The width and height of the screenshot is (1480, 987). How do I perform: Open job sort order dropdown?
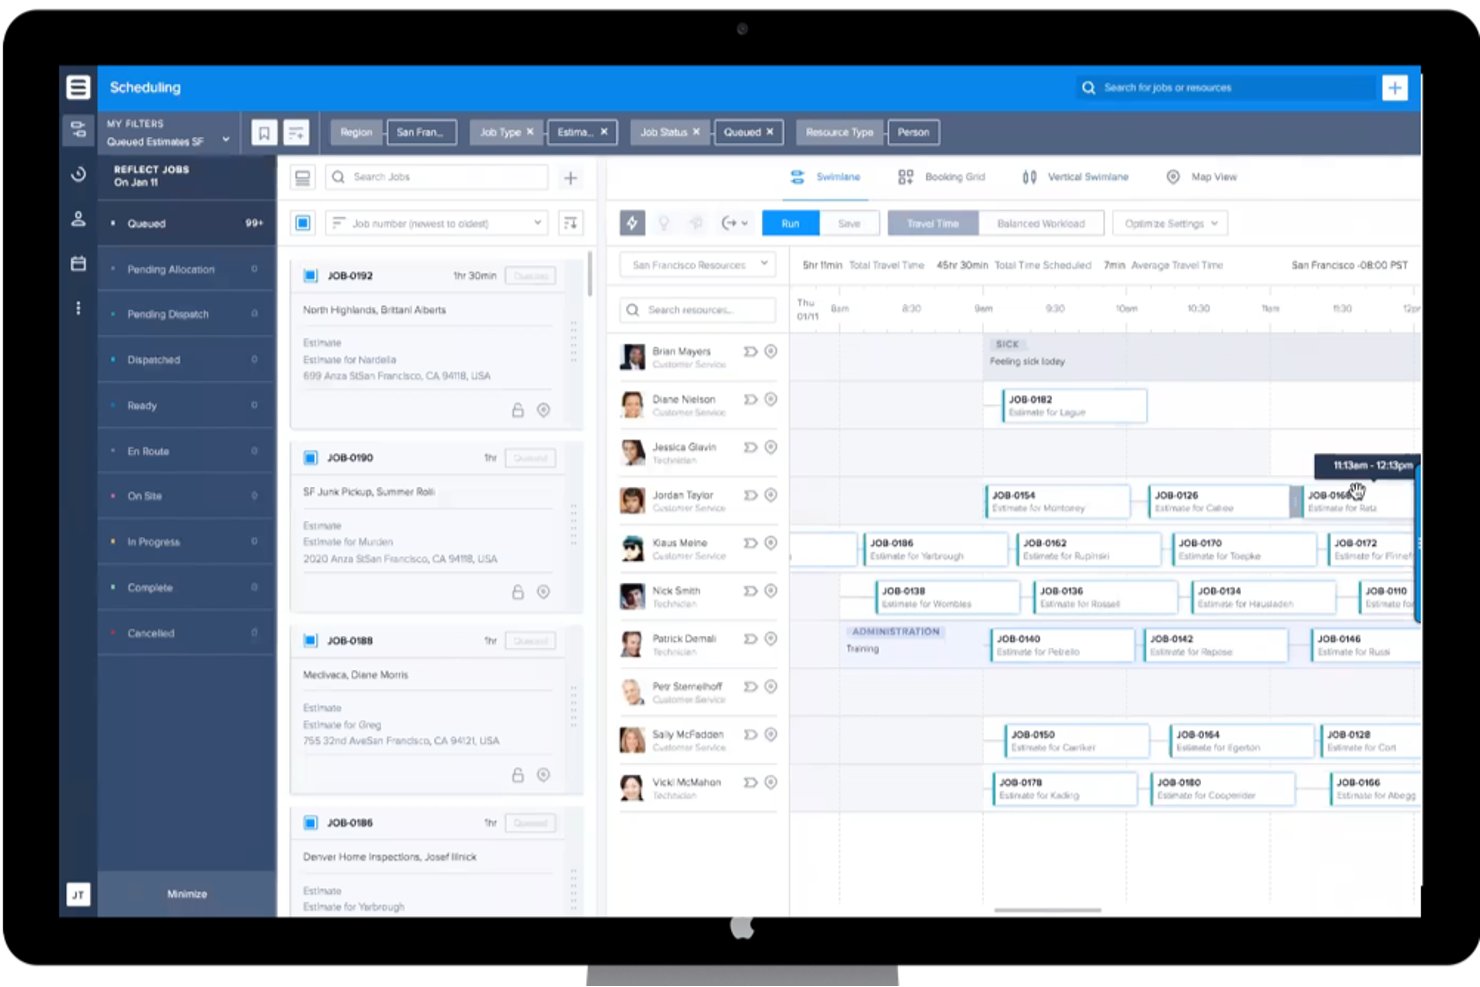(437, 223)
